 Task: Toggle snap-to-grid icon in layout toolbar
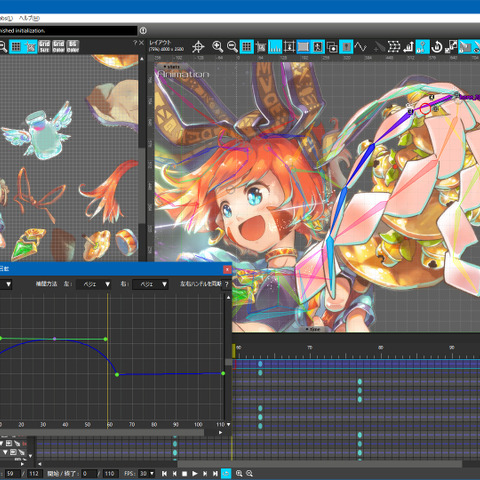pyautogui.click(x=261, y=47)
